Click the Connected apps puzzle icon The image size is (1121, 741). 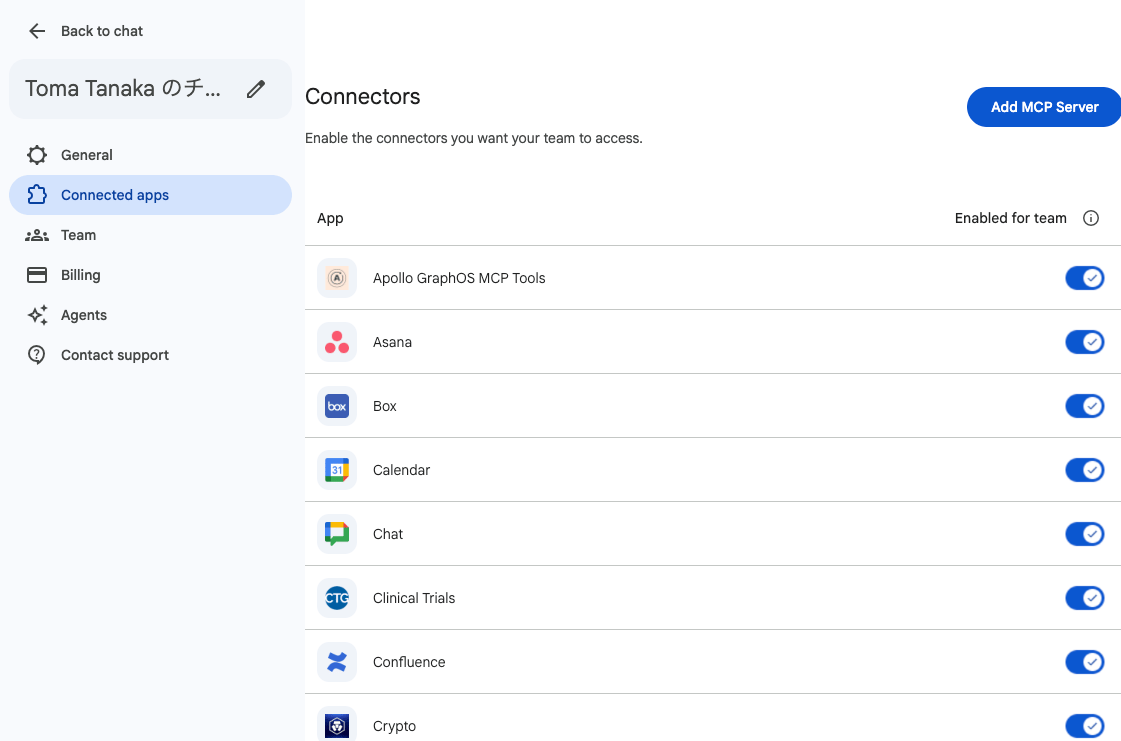click(37, 195)
